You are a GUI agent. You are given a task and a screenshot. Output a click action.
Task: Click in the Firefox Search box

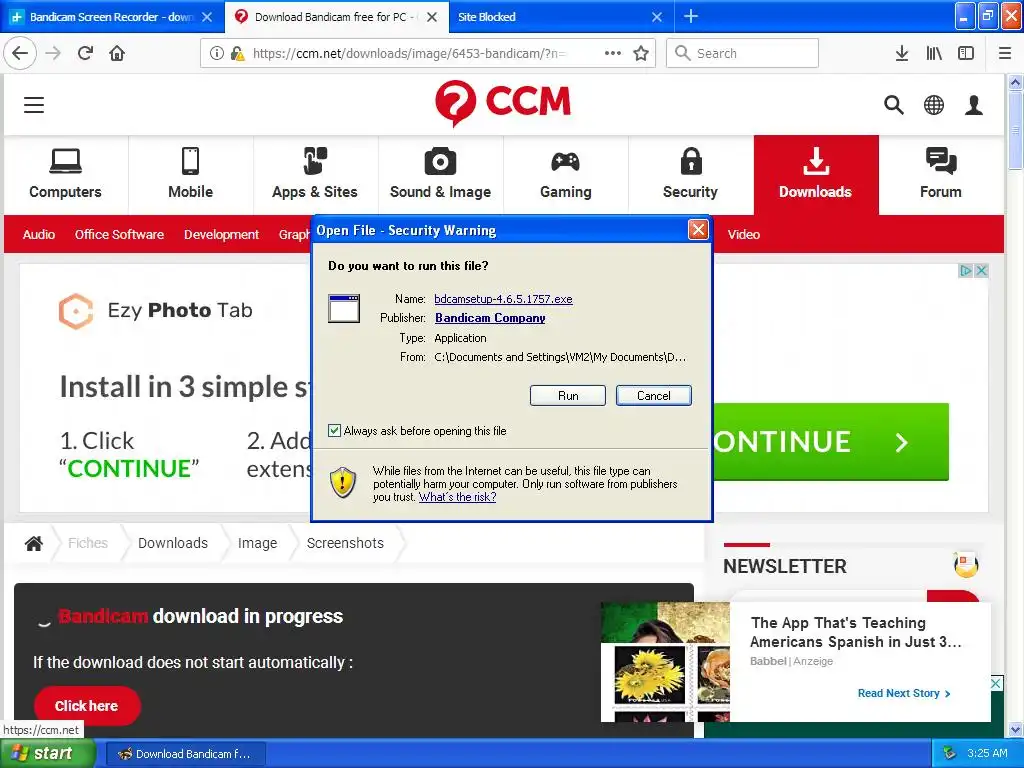(x=742, y=53)
